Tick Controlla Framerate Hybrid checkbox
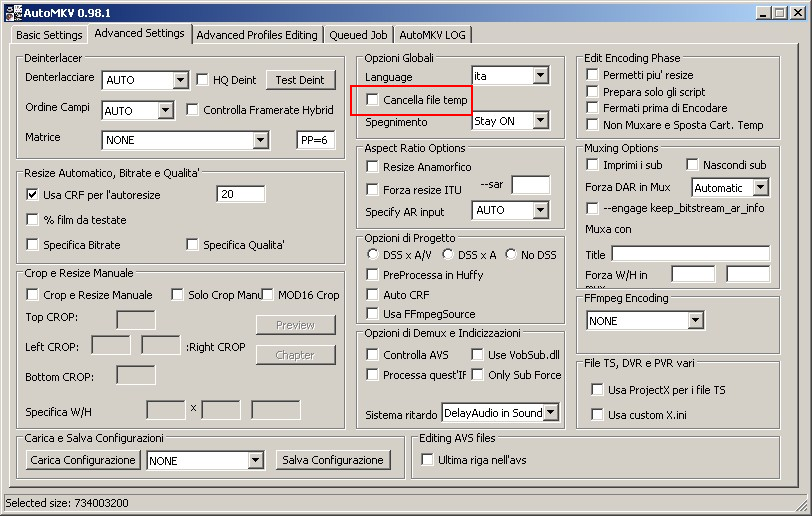 pos(192,109)
